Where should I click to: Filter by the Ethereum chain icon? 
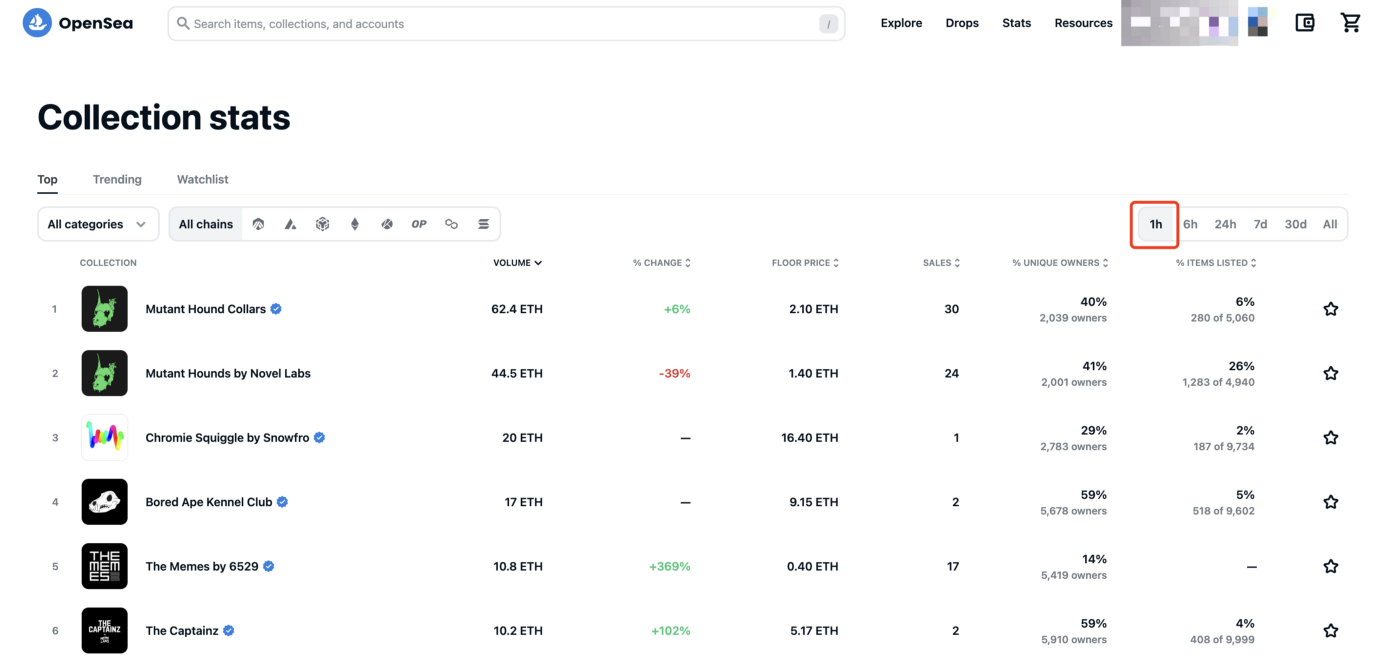[354, 224]
